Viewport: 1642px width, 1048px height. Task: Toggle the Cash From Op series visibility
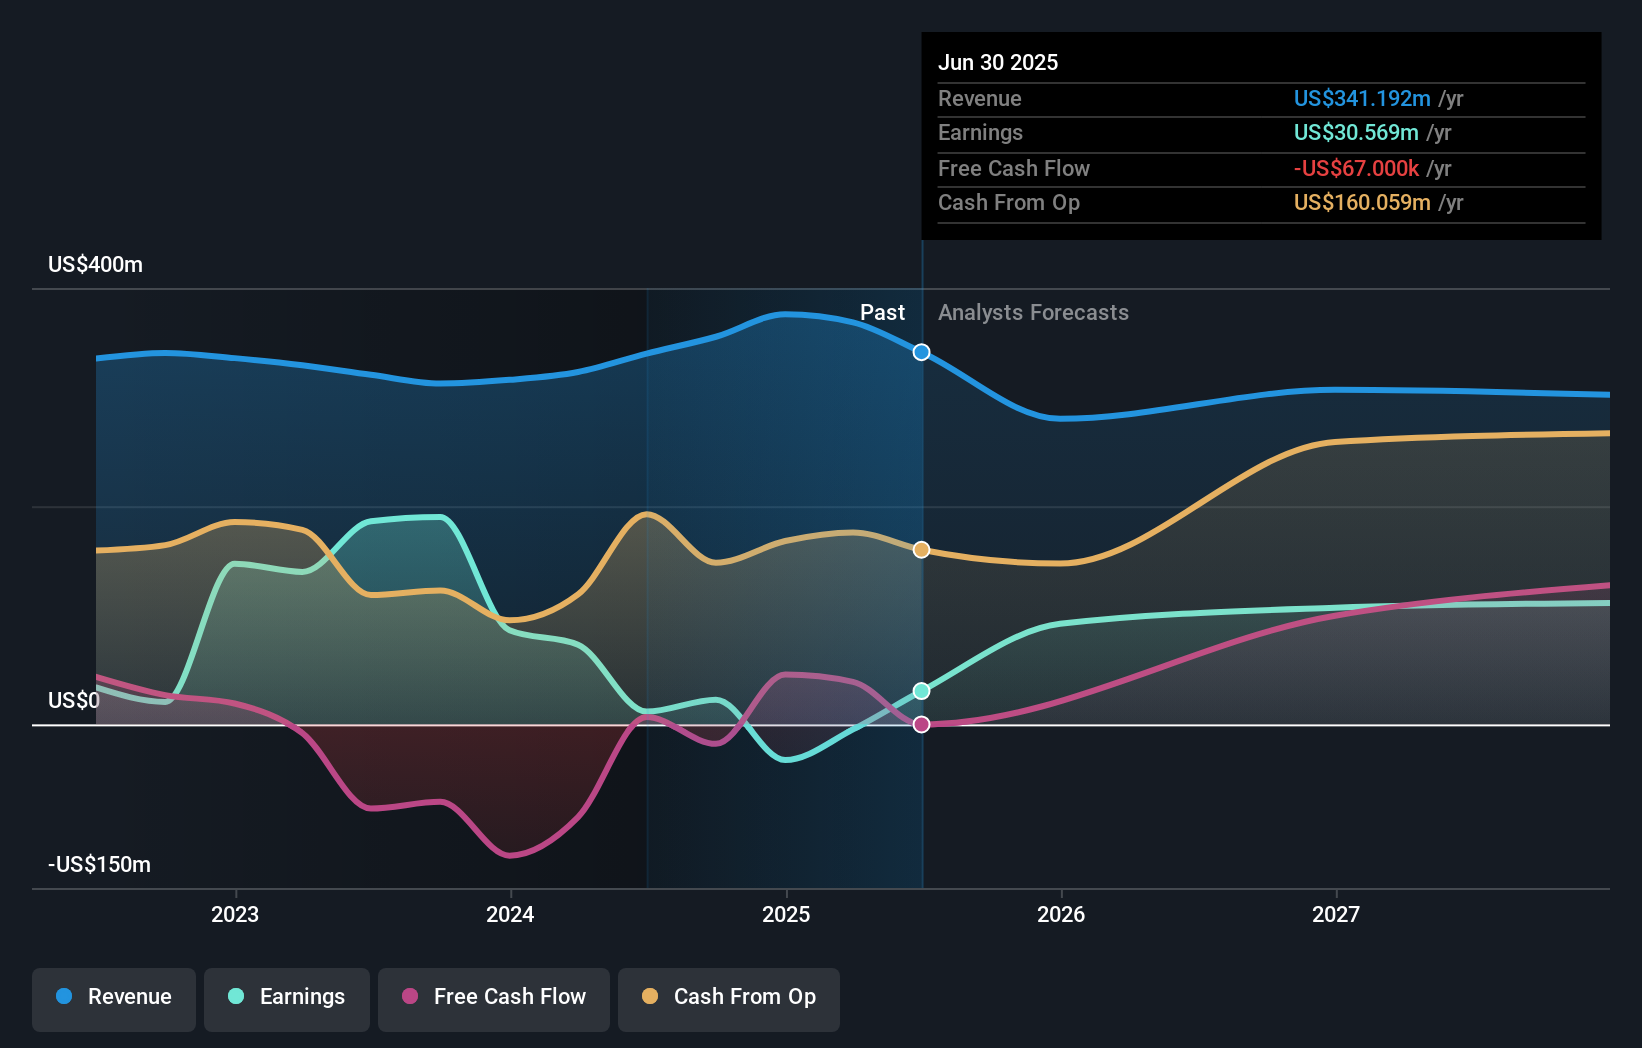728,998
